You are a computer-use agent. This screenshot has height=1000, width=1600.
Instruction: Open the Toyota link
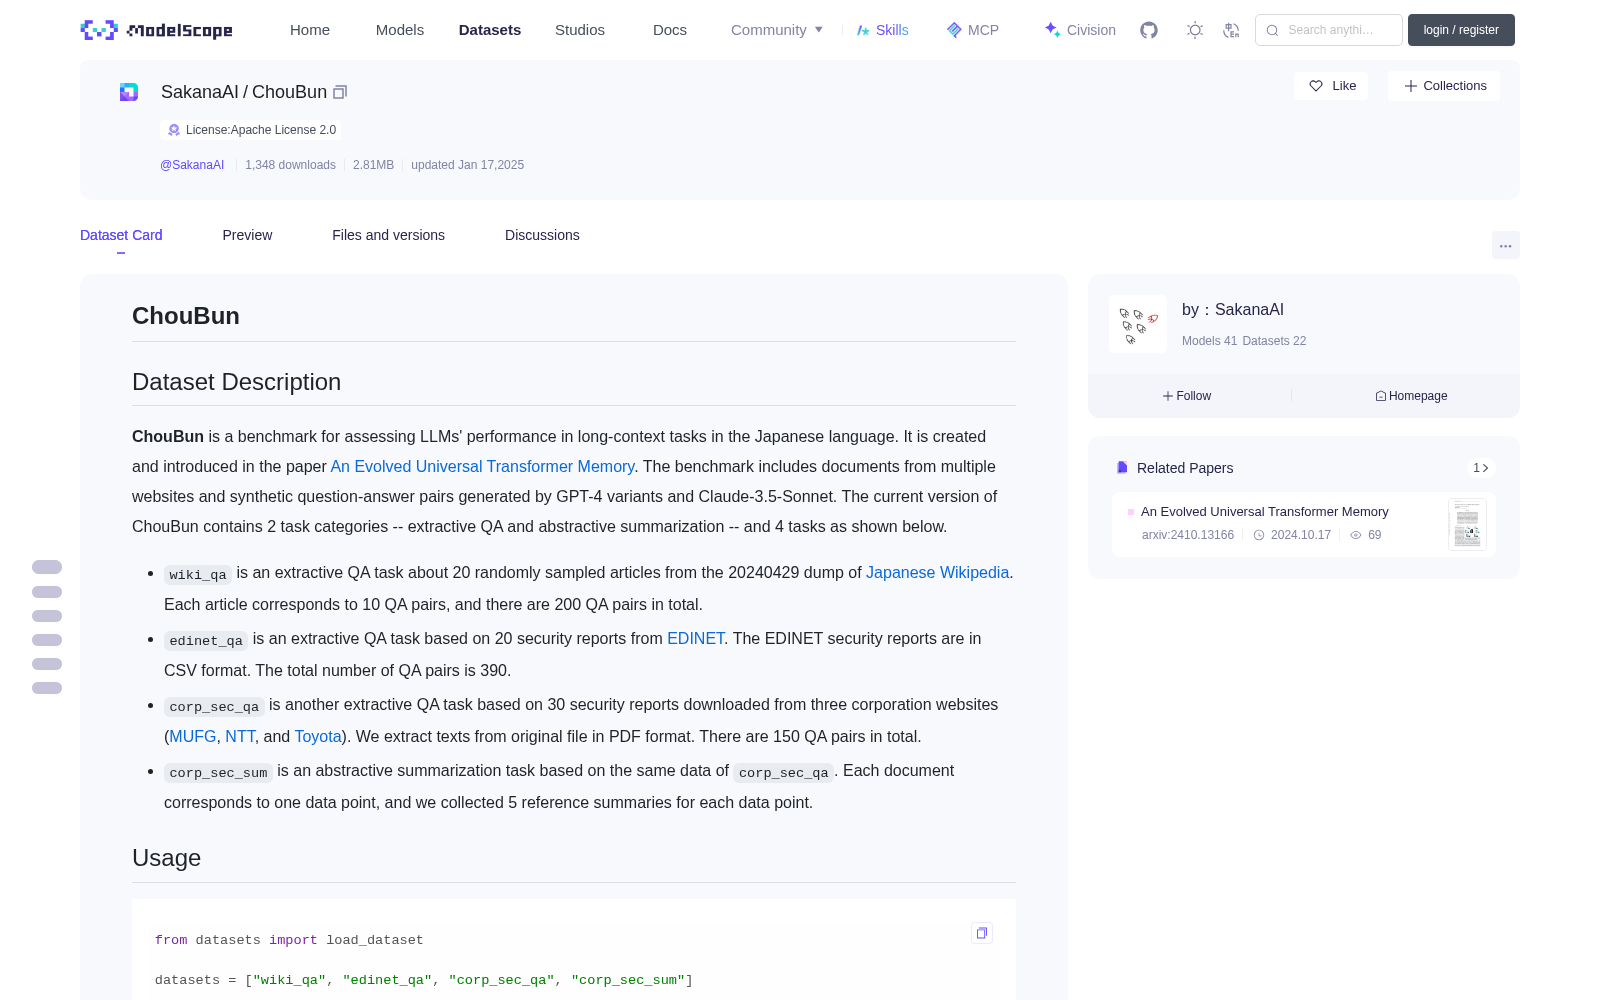point(318,736)
